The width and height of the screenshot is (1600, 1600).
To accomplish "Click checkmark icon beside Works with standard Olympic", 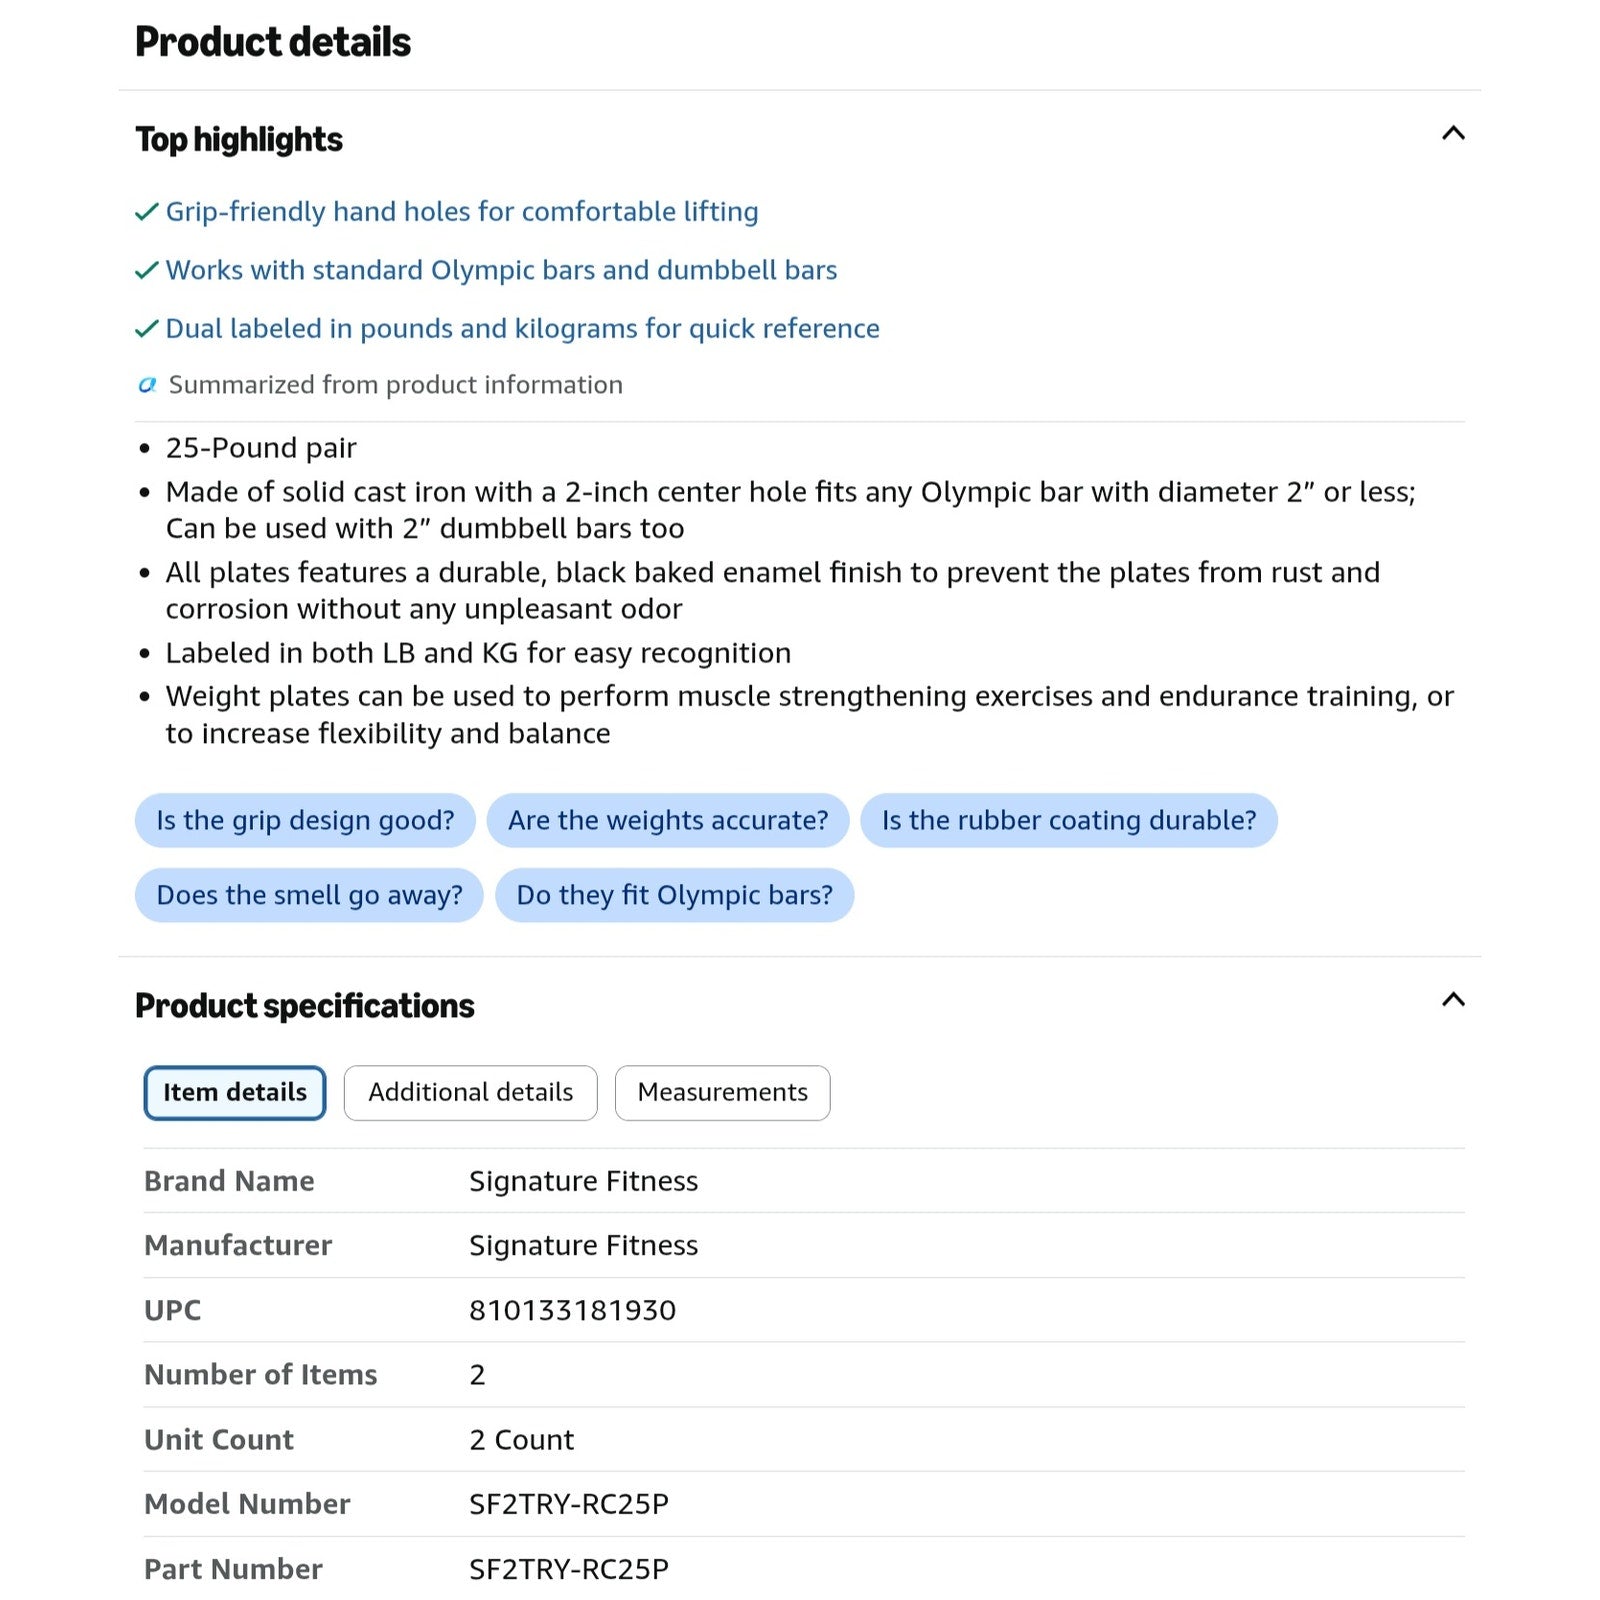I will coord(147,270).
